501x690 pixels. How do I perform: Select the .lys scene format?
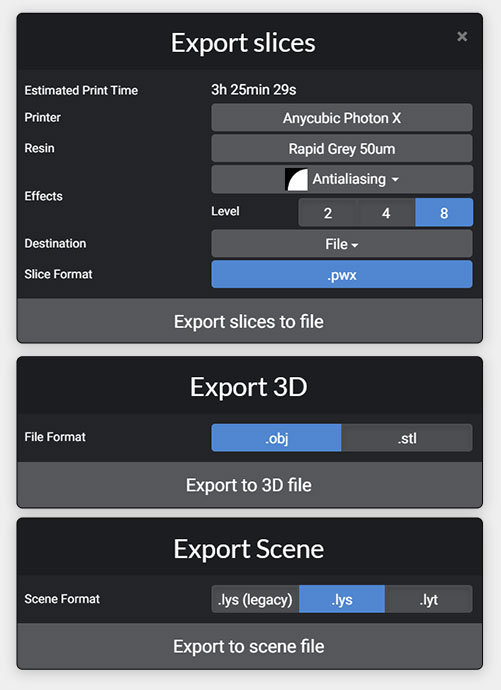tap(342, 599)
